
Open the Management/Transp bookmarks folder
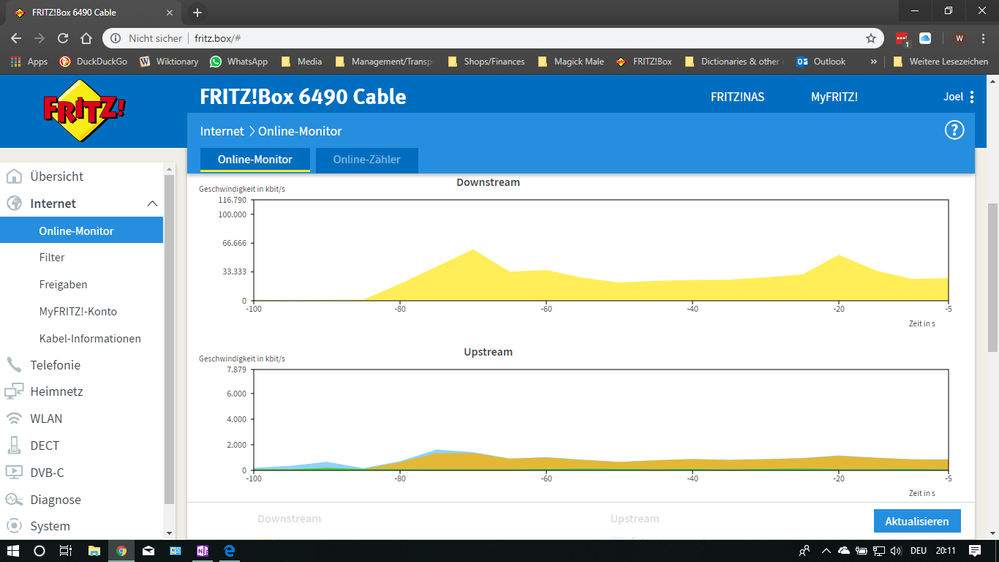(384, 62)
